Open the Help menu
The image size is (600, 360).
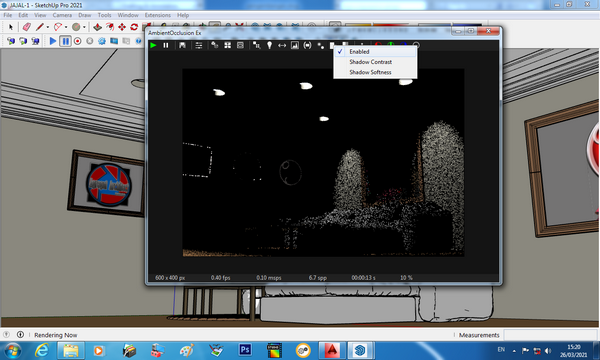[183, 15]
